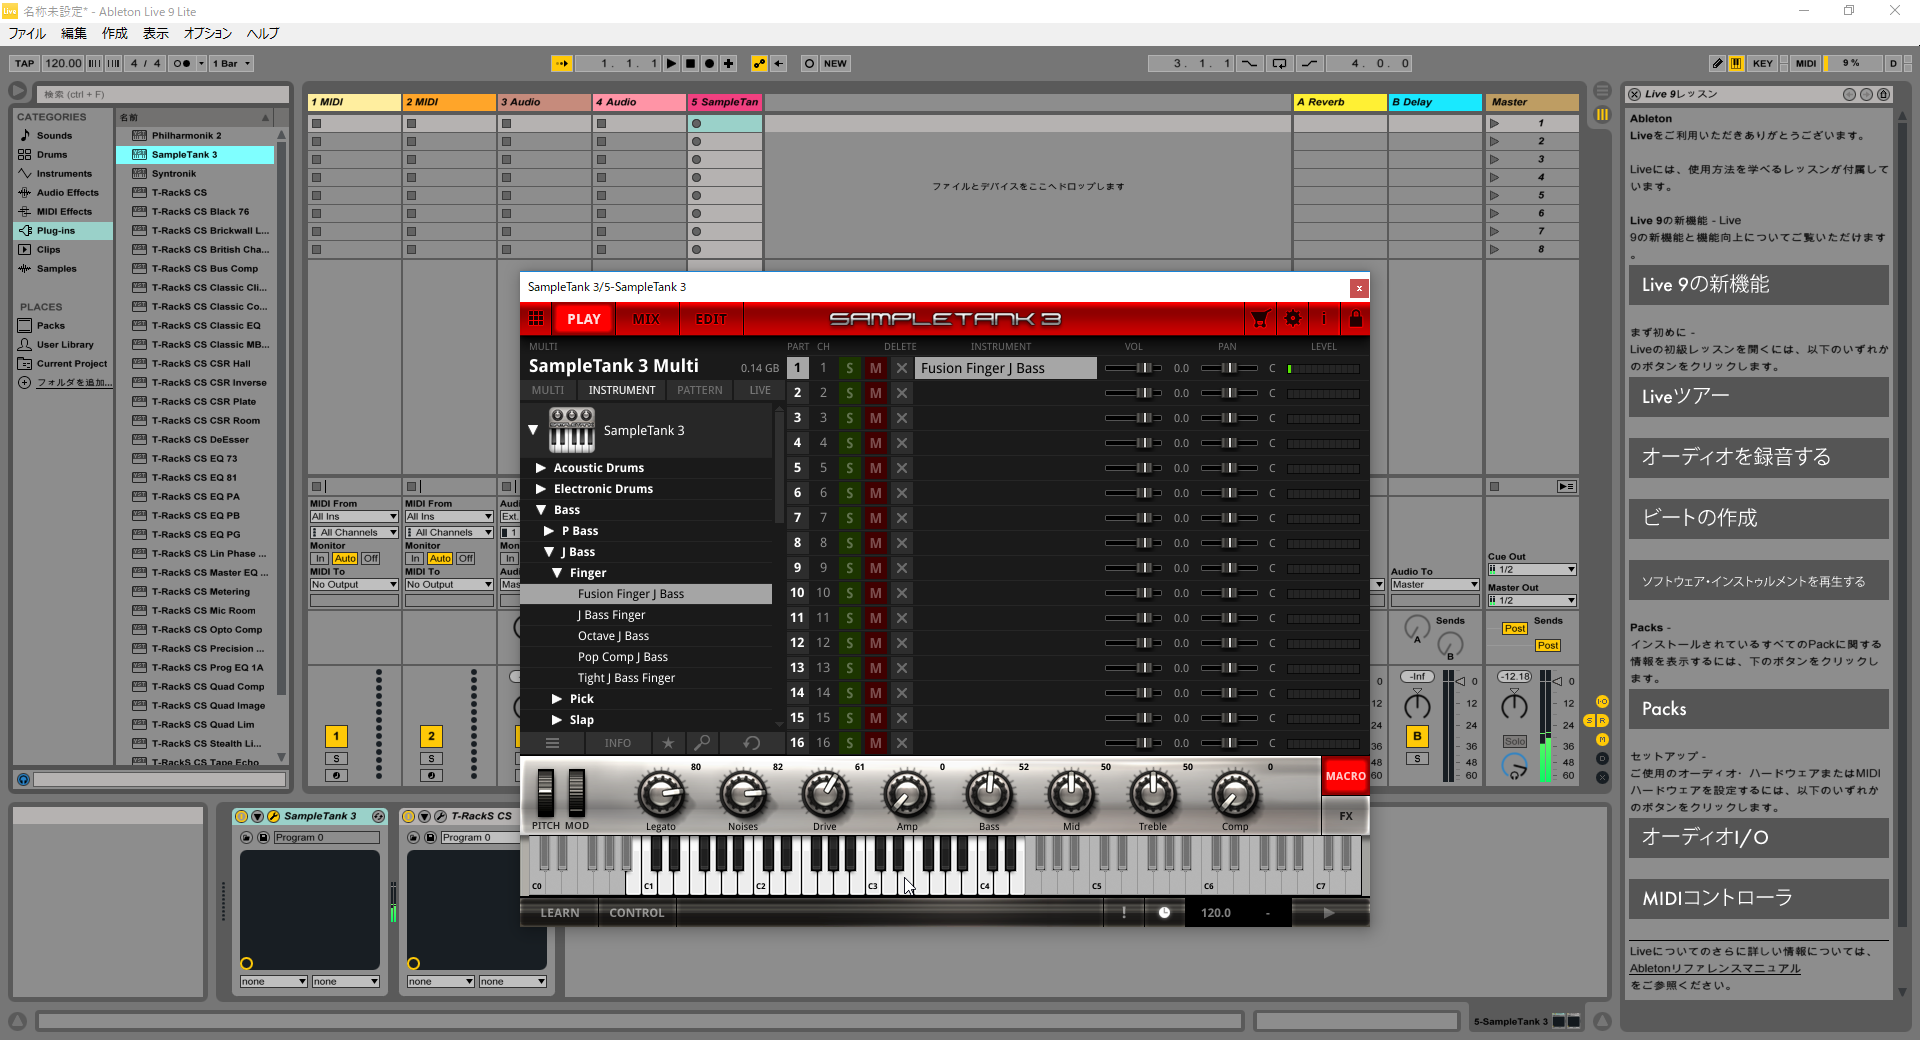This screenshot has width=1920, height=1040.
Task: Solo part 5 in SampleTank
Action: pos(850,468)
